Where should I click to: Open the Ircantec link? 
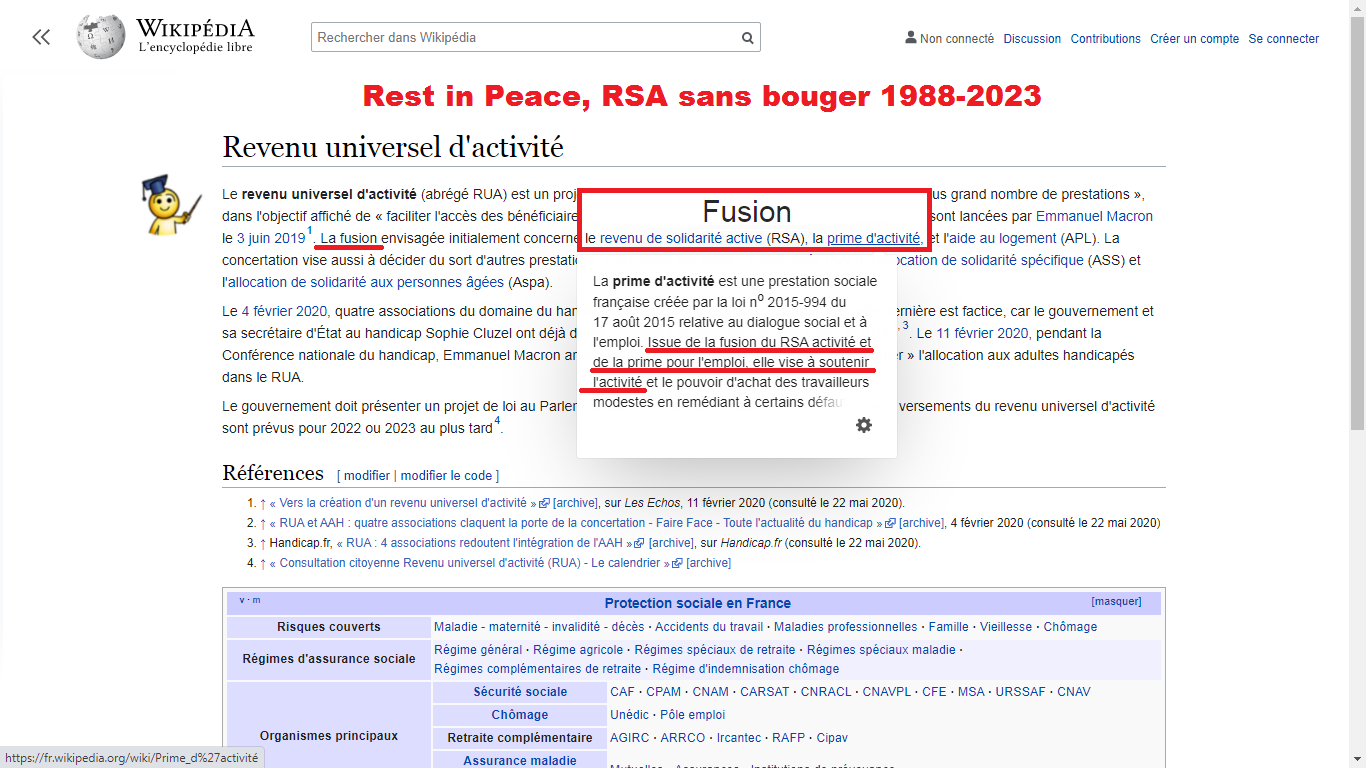tap(739, 738)
